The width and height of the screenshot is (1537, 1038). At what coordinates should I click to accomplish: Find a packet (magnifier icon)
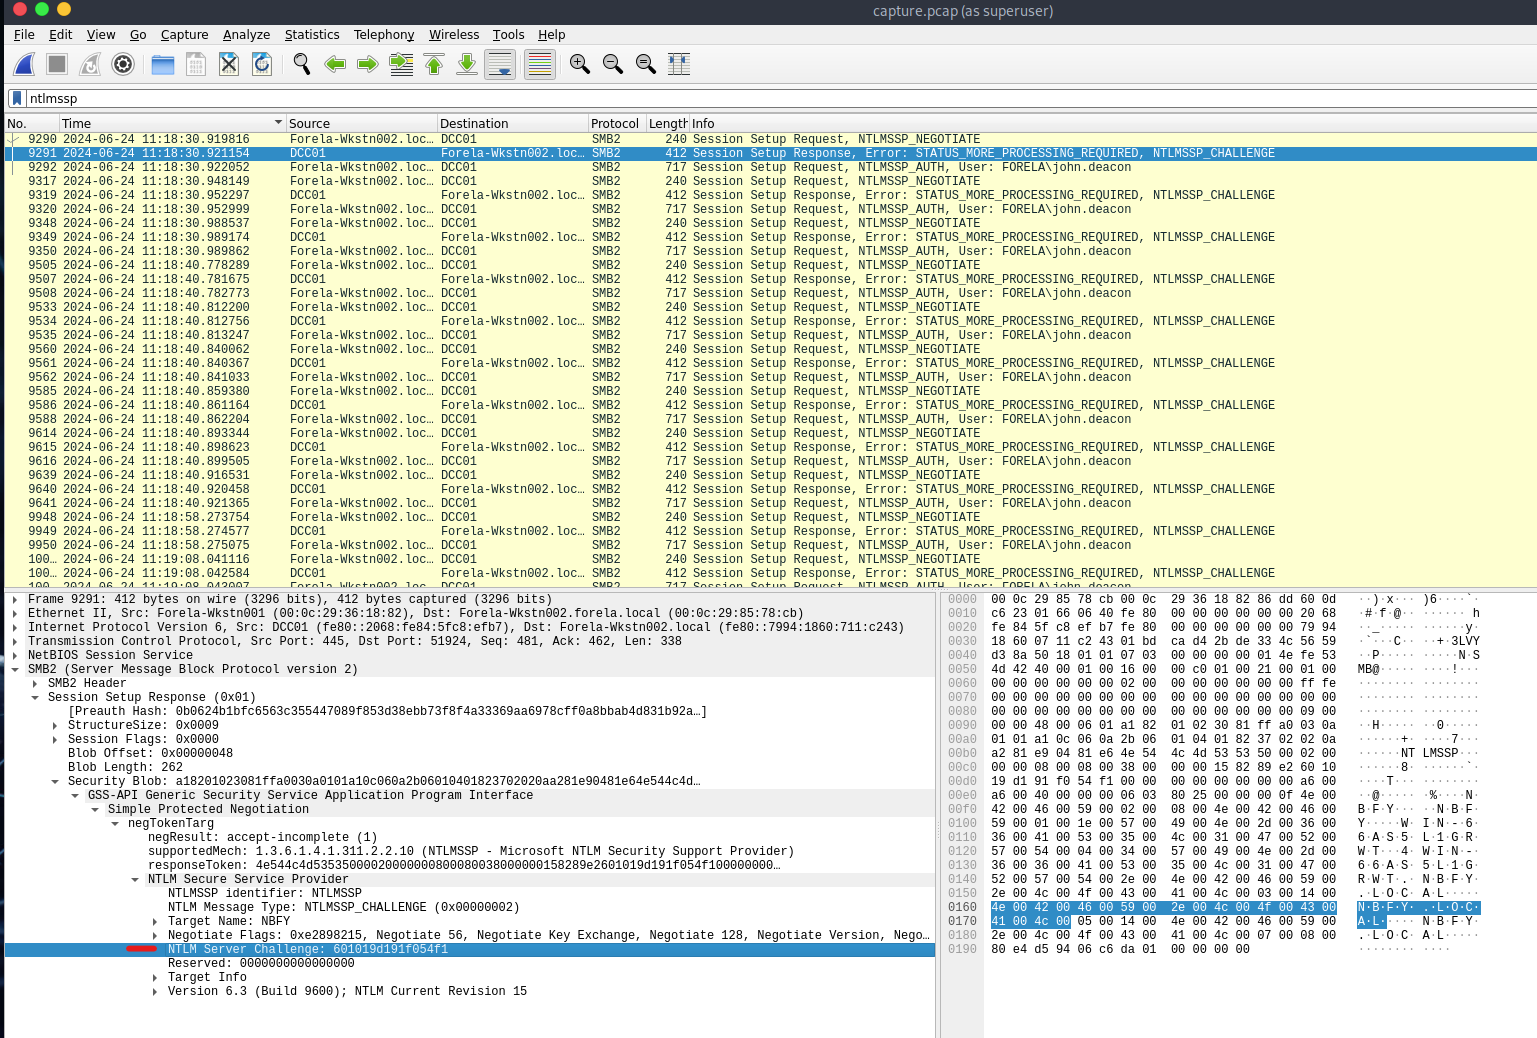(x=302, y=64)
